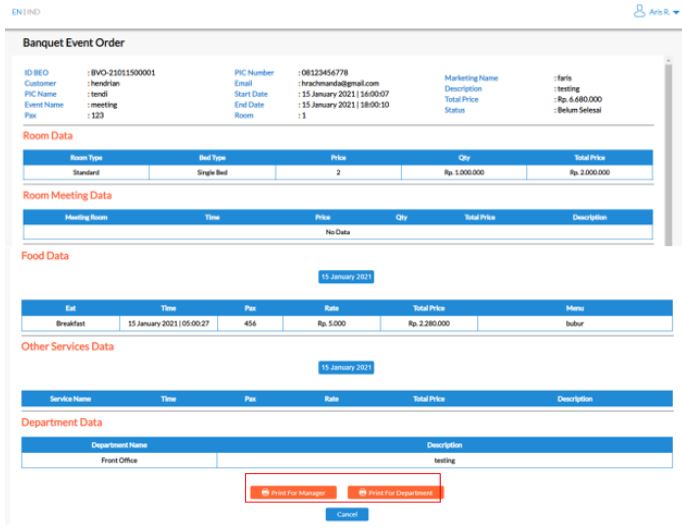Click printer icon on Print For Manager

click(264, 492)
